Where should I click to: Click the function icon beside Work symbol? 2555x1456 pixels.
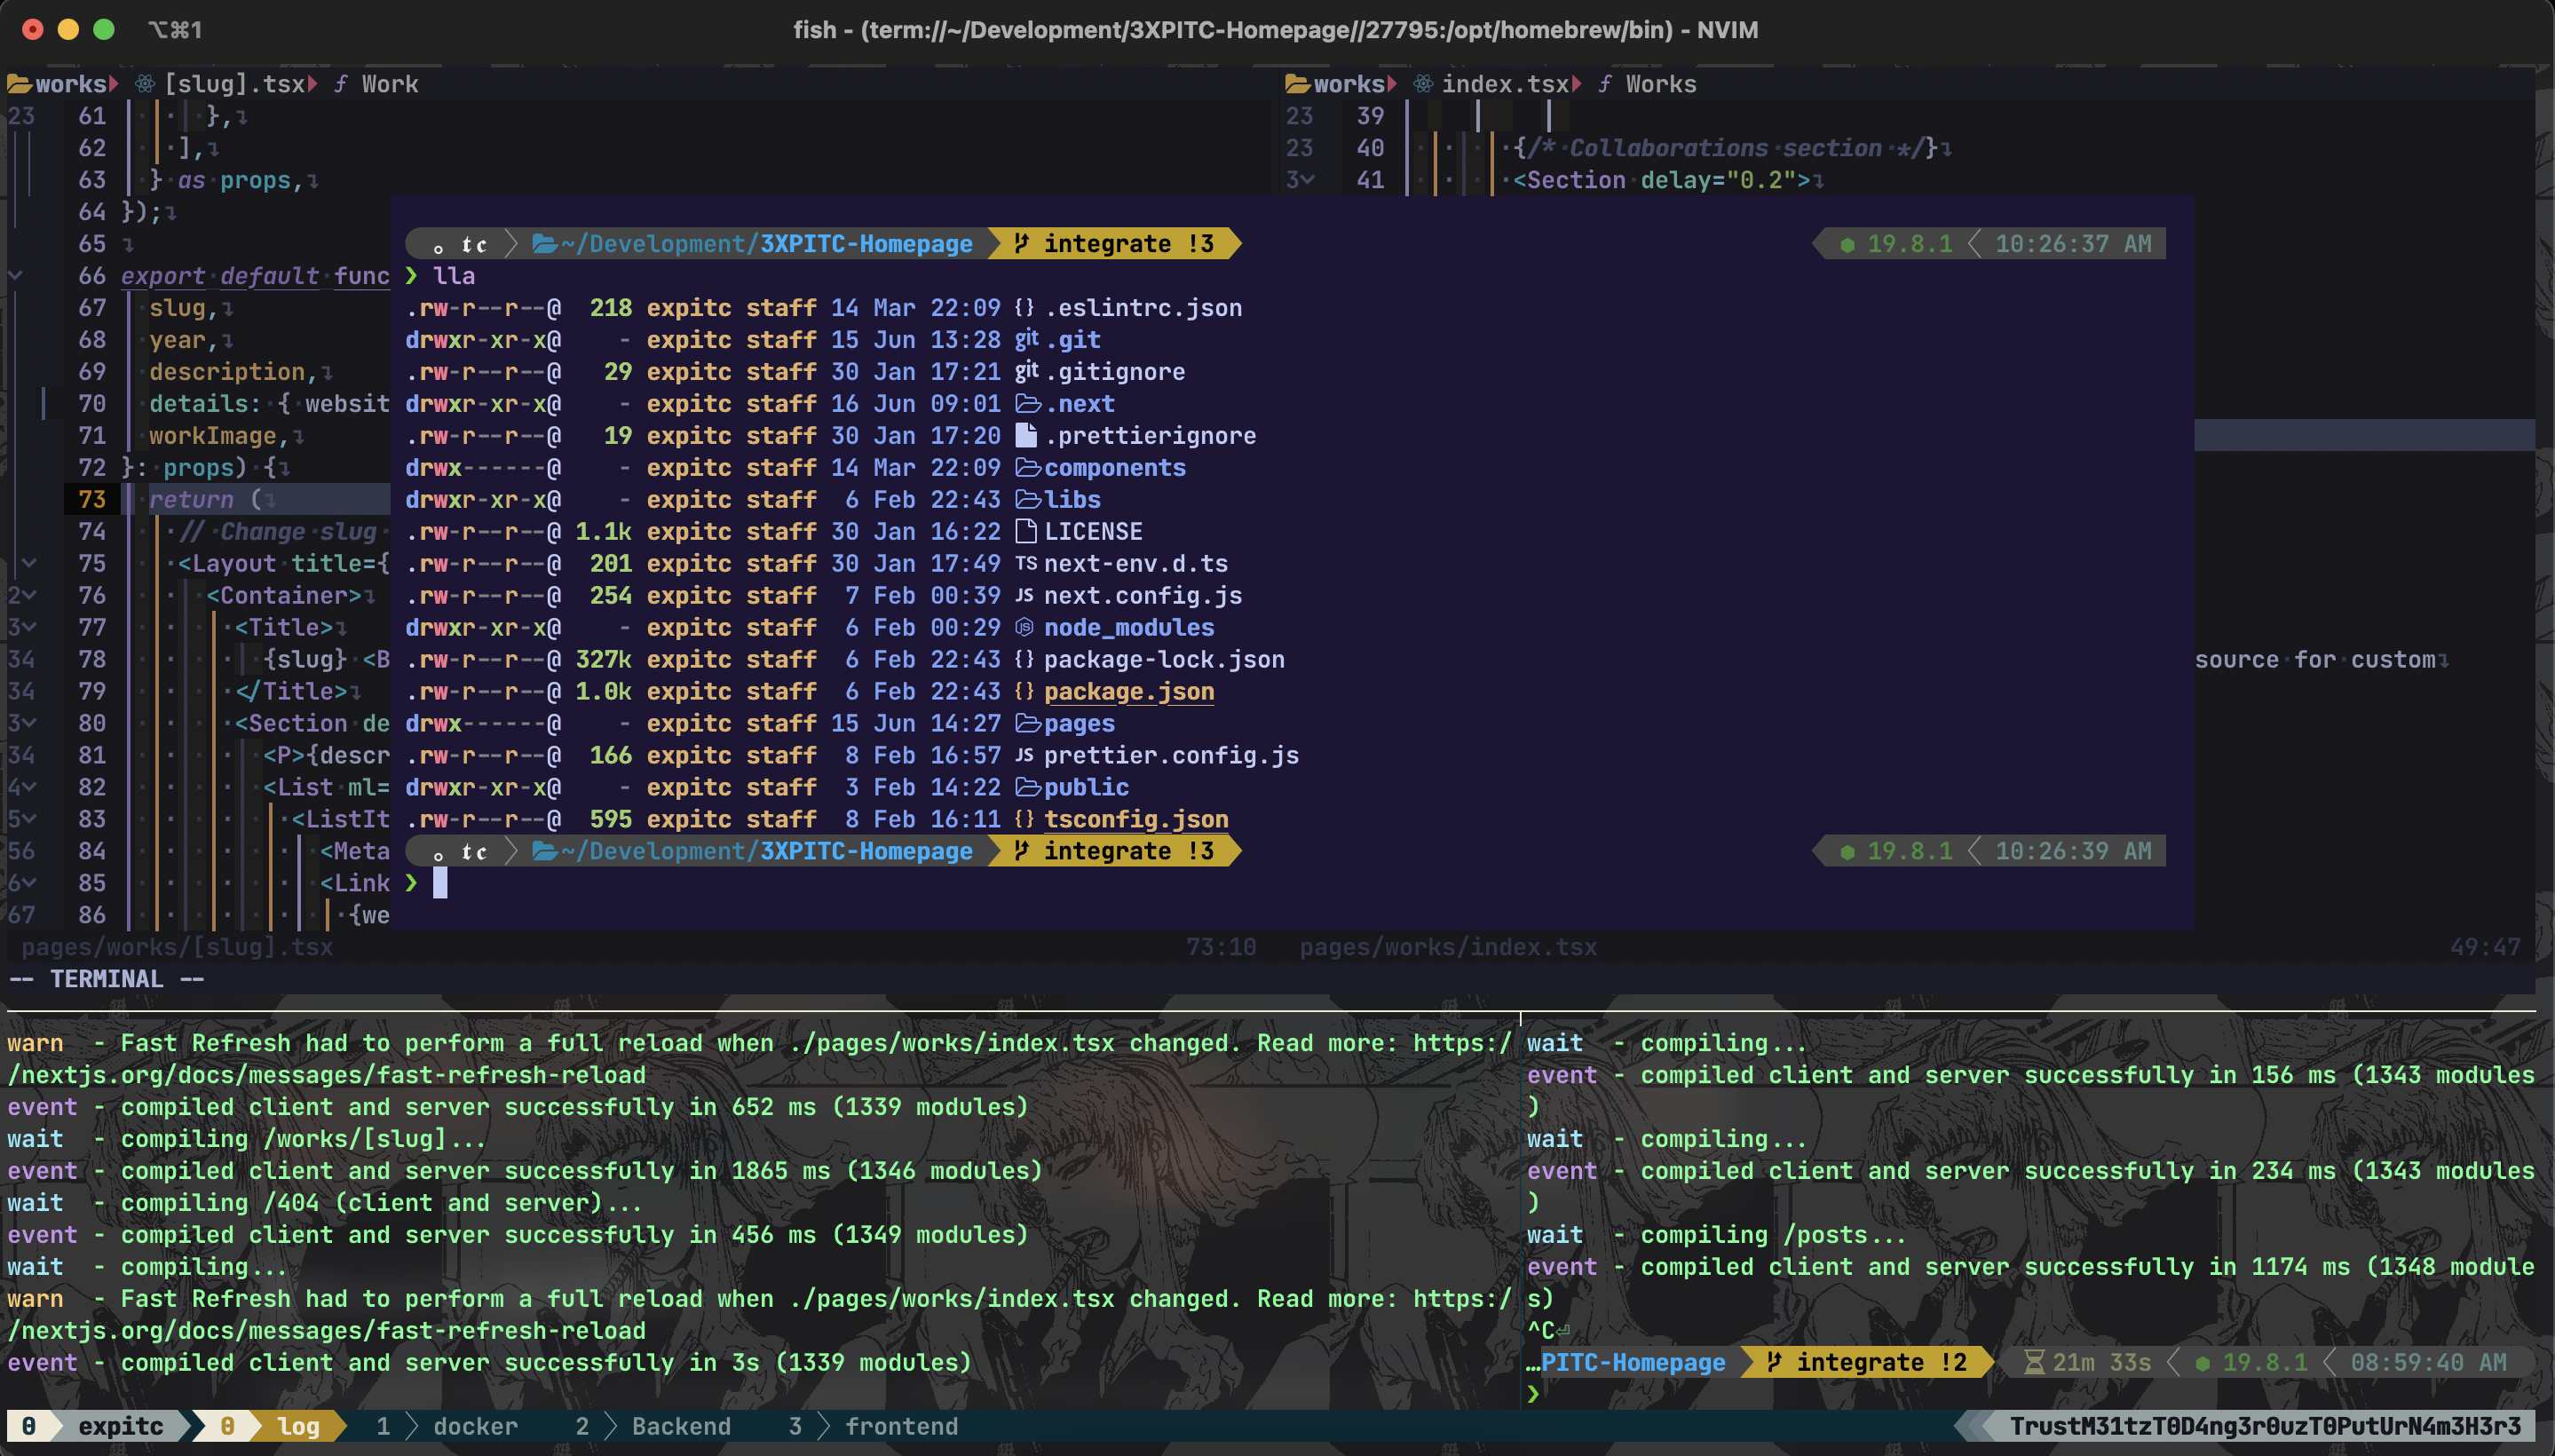340,84
